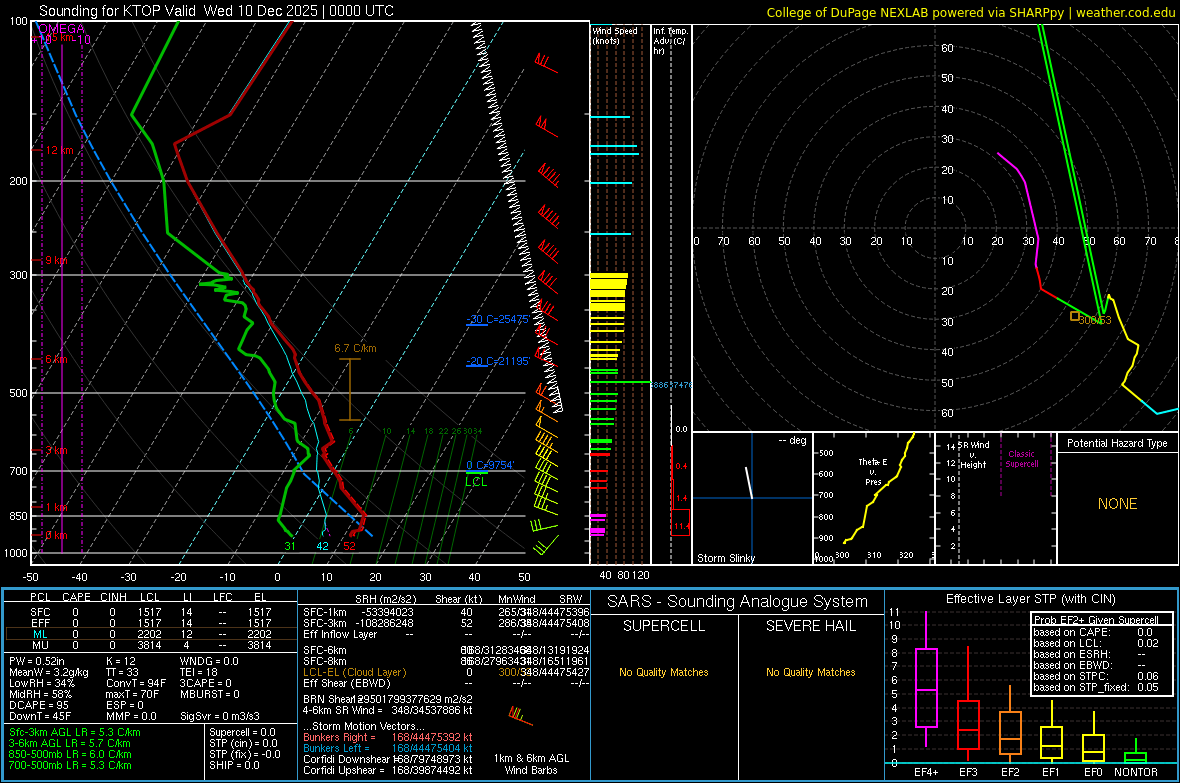Click the NONE hazard type text
The image size is (1180, 783).
(x=1117, y=504)
